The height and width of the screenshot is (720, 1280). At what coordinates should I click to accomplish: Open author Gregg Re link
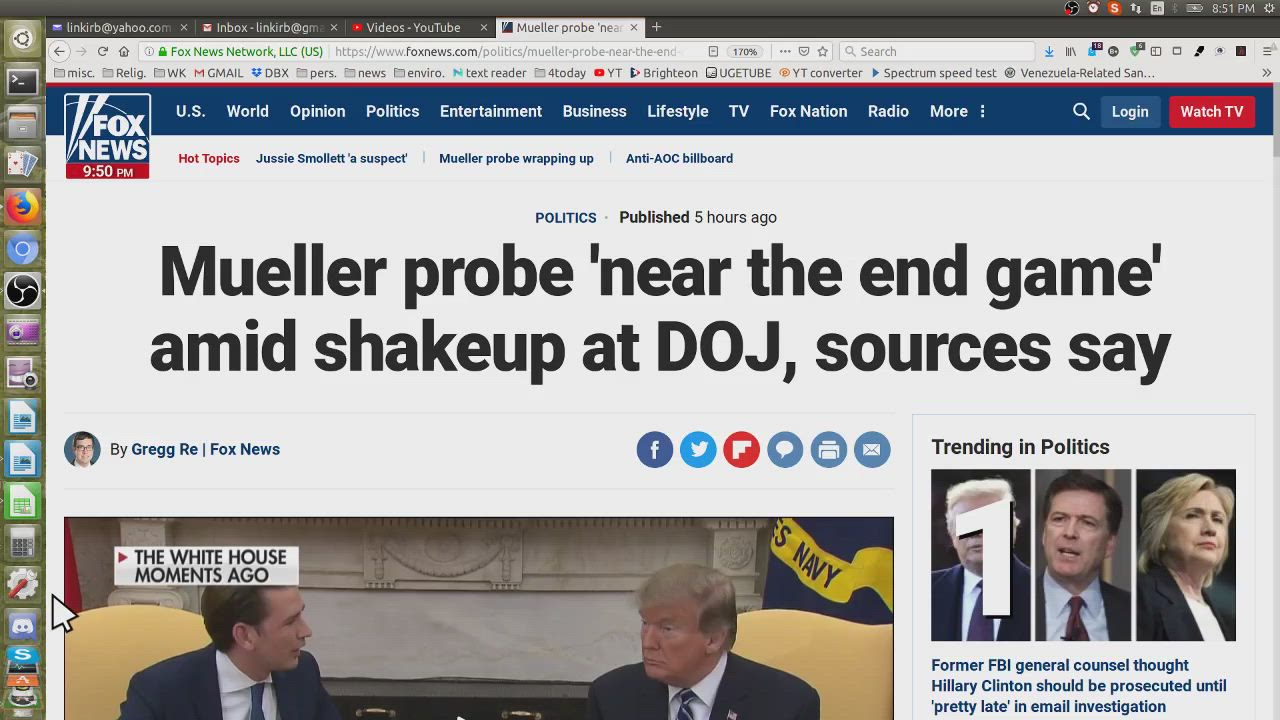pyautogui.click(x=165, y=450)
